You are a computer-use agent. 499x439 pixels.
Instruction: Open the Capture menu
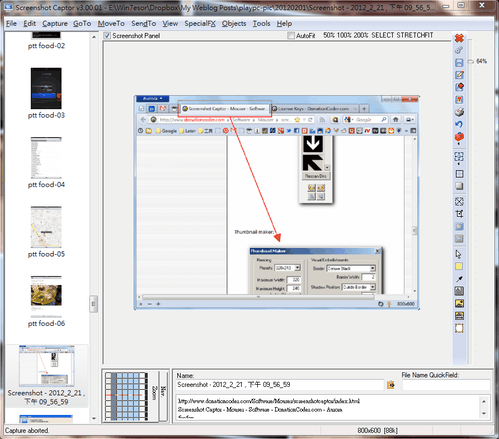click(x=55, y=24)
